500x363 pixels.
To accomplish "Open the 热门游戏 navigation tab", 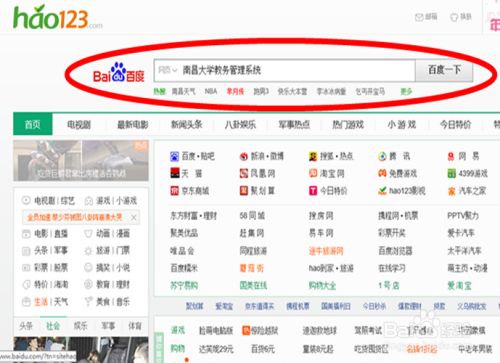I will tap(348, 125).
